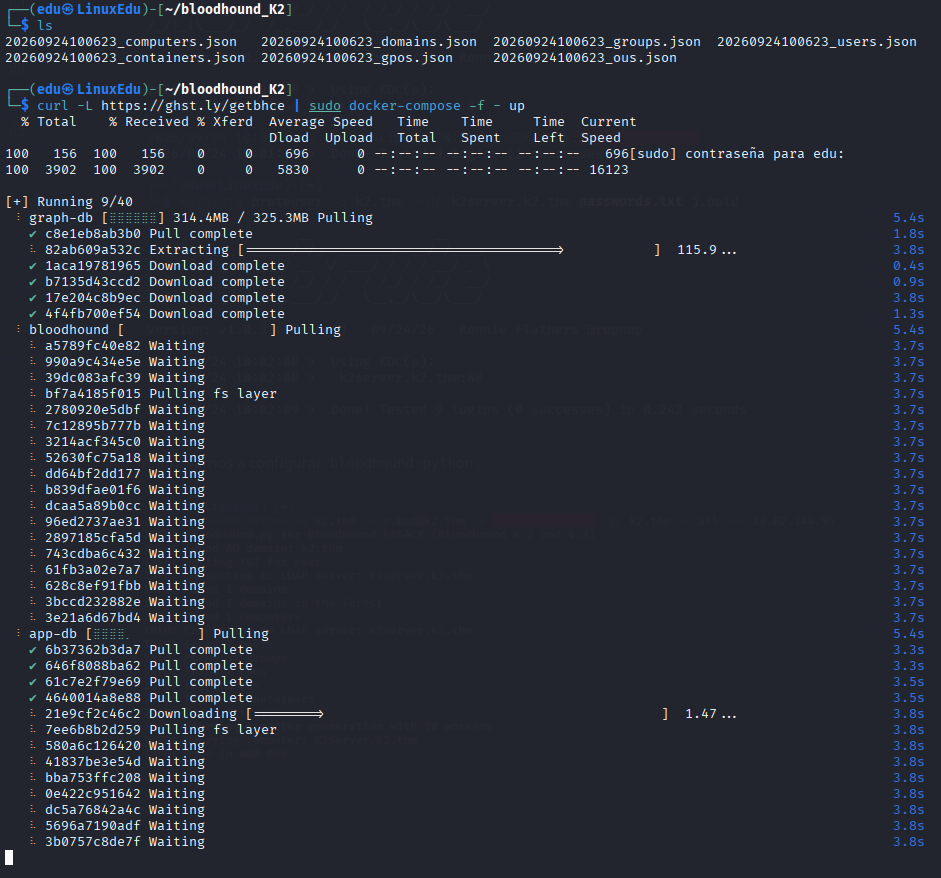Click layer ID 4f4fb700ef54
Viewport: 941px width, 878px height.
pos(92,314)
